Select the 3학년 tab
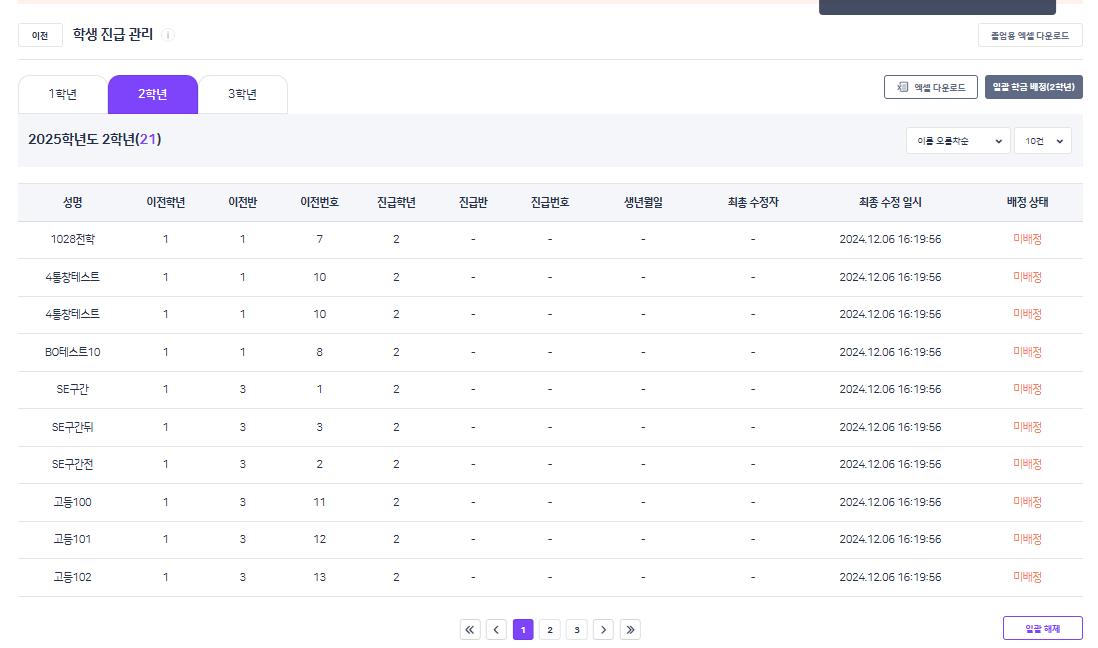This screenshot has width=1098, height=648. click(242, 95)
